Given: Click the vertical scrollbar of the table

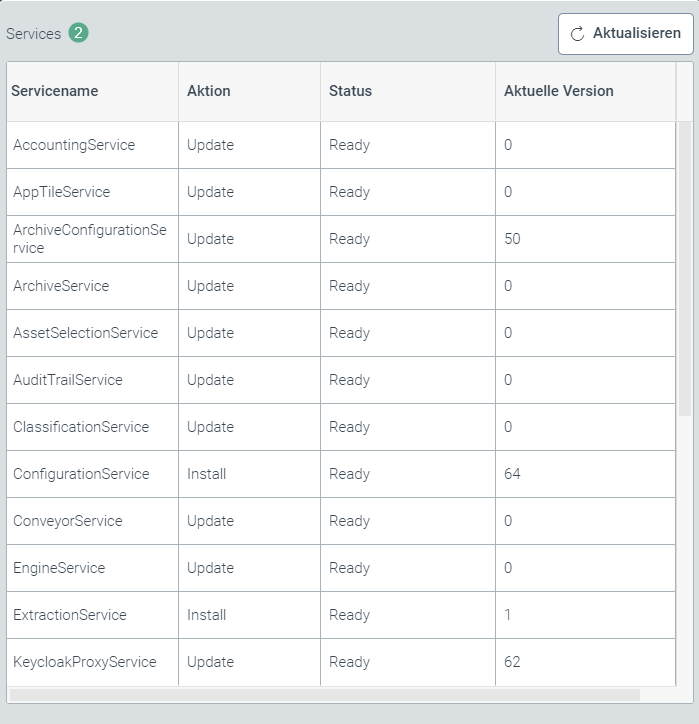Looking at the screenshot, I should click(685, 270).
